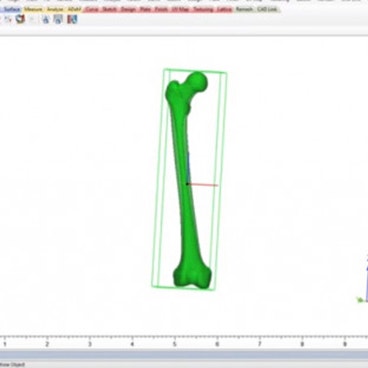Open the Surface tab
The height and width of the screenshot is (368, 368).
12,10
